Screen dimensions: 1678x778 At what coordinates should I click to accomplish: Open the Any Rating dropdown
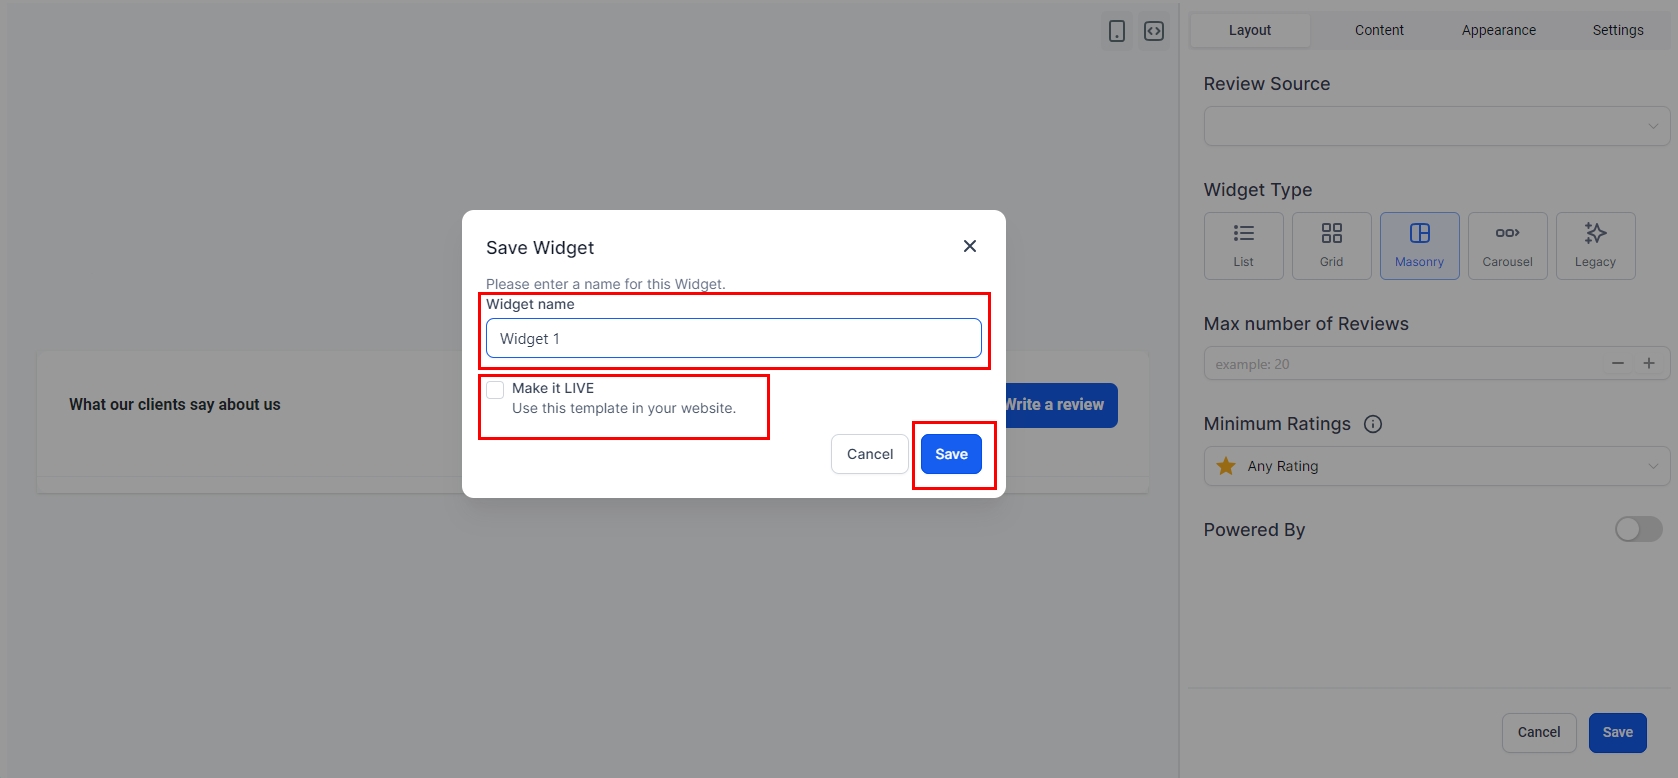(x=1436, y=466)
